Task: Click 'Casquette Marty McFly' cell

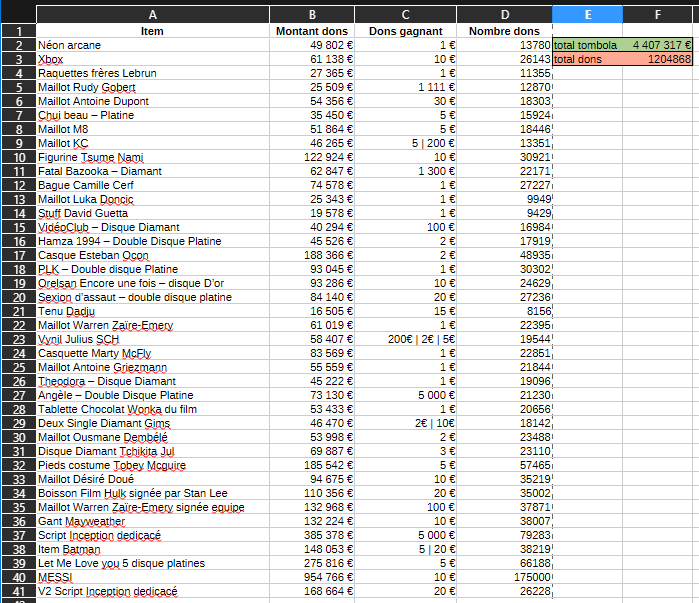Action: [152, 353]
